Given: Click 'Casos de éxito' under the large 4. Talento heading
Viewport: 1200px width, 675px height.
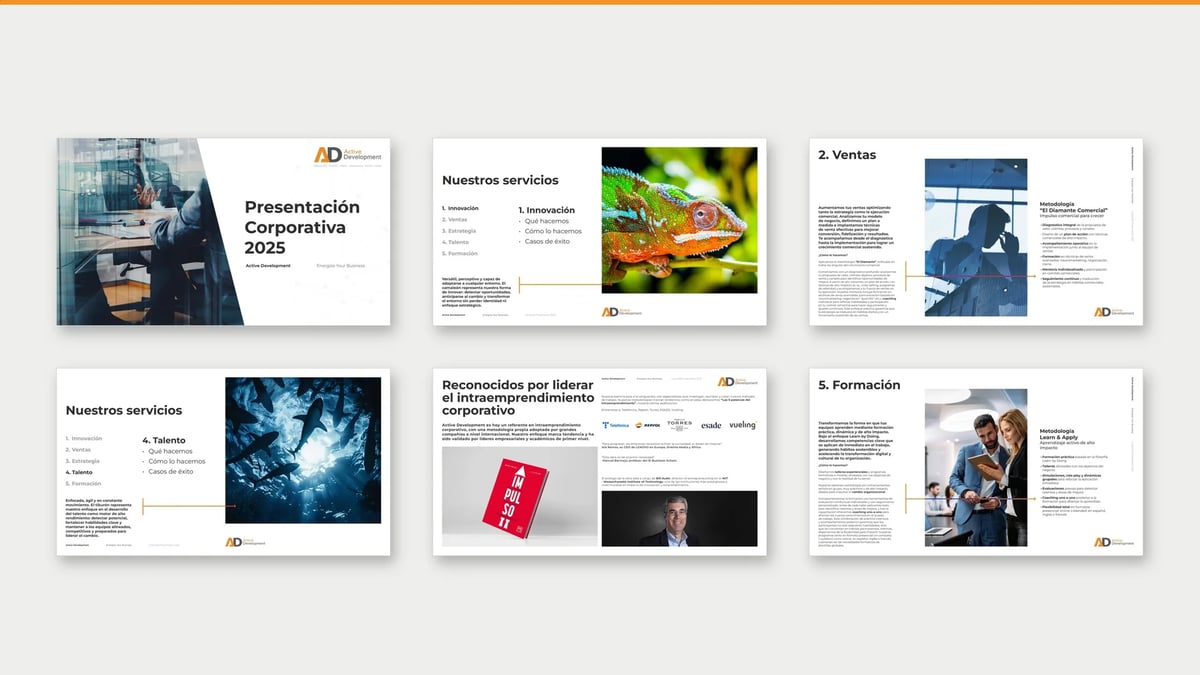Looking at the screenshot, I should pyautogui.click(x=171, y=472).
